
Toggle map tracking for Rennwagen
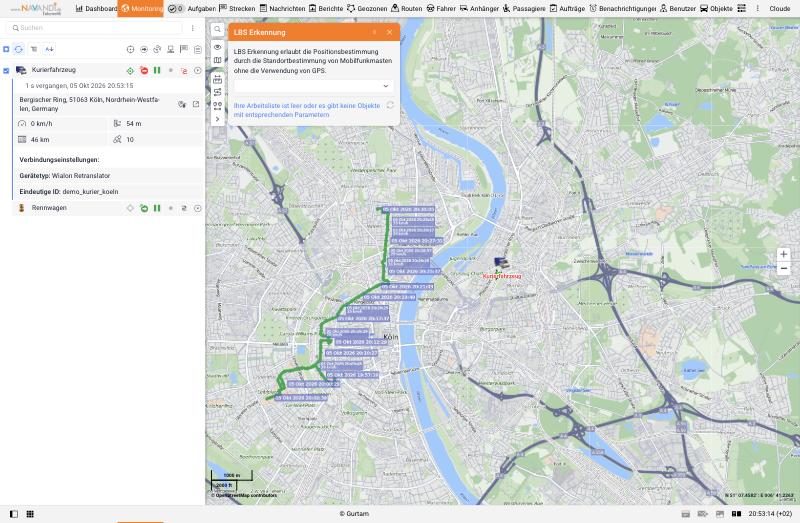pos(131,208)
